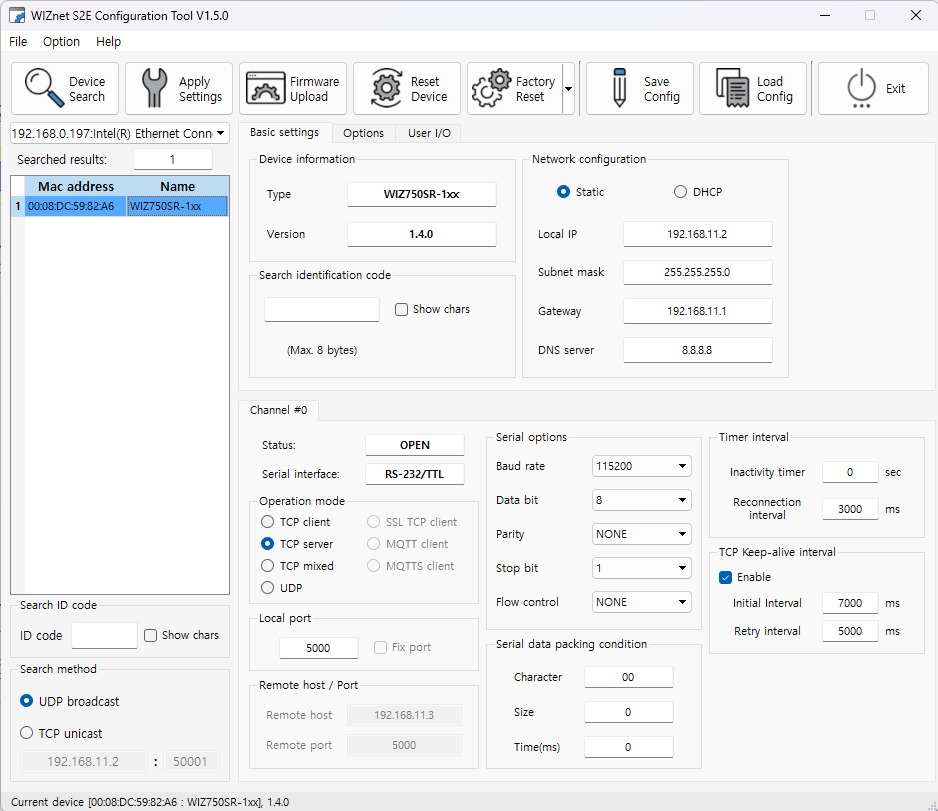Click the Name column header

pyautogui.click(x=177, y=187)
